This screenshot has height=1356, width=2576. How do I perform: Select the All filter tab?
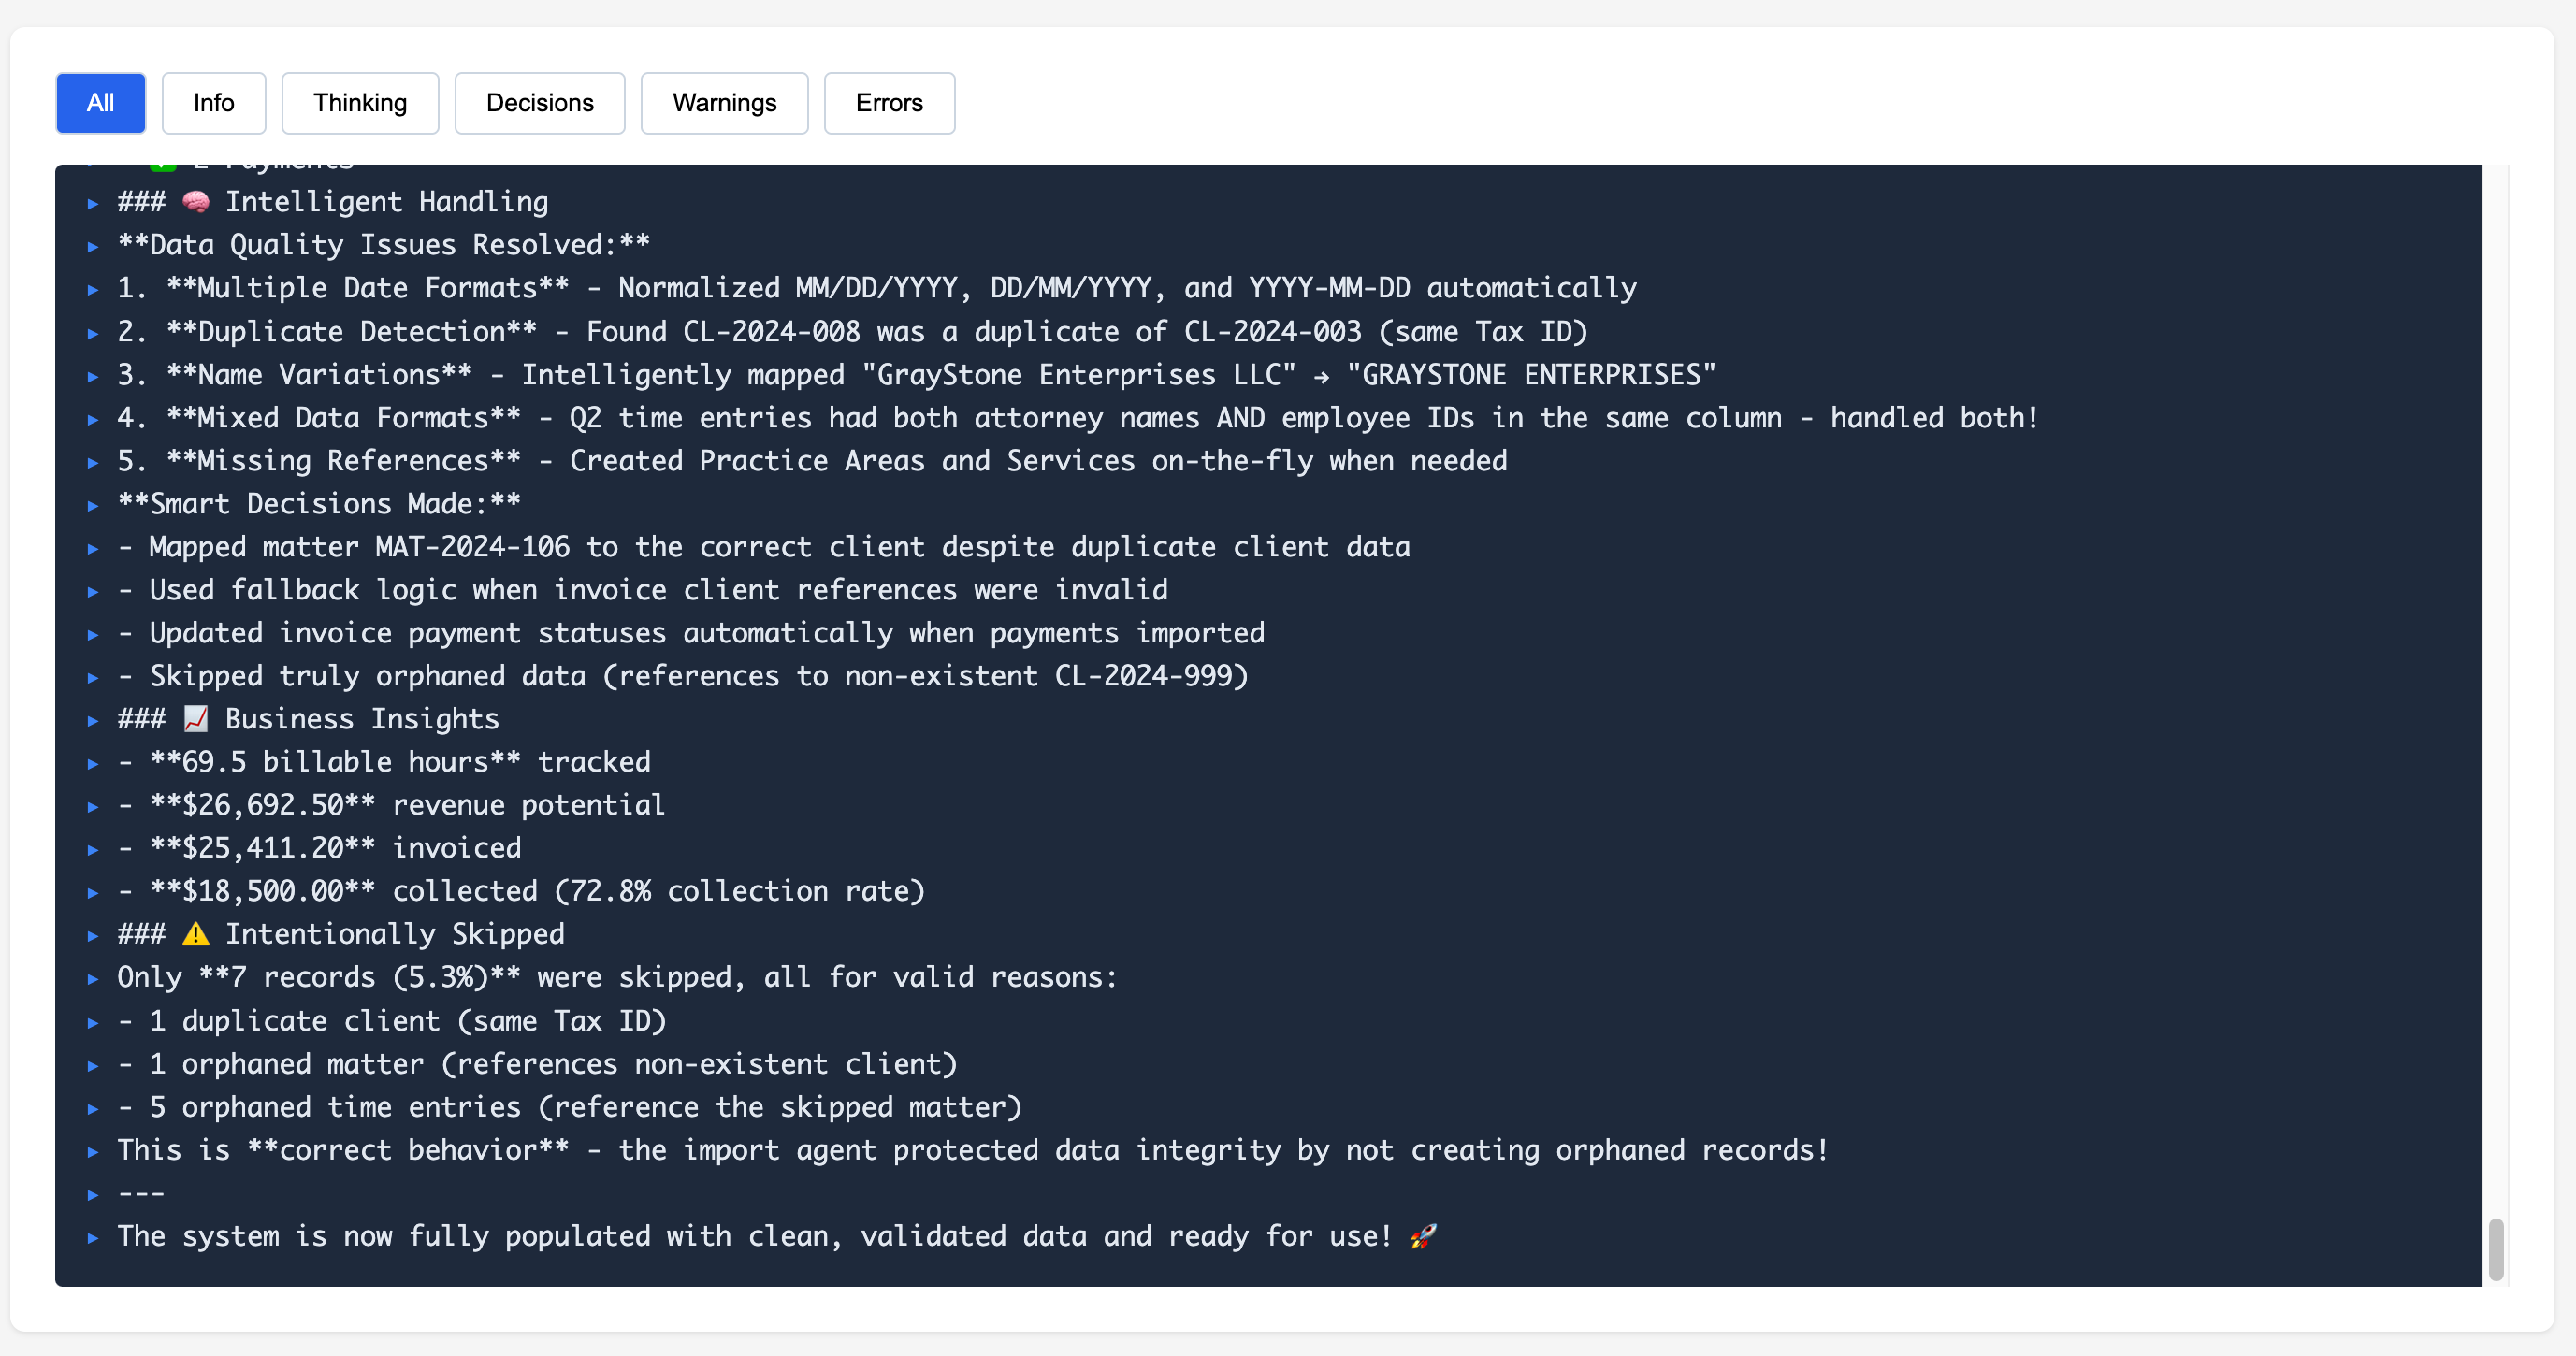(x=100, y=103)
